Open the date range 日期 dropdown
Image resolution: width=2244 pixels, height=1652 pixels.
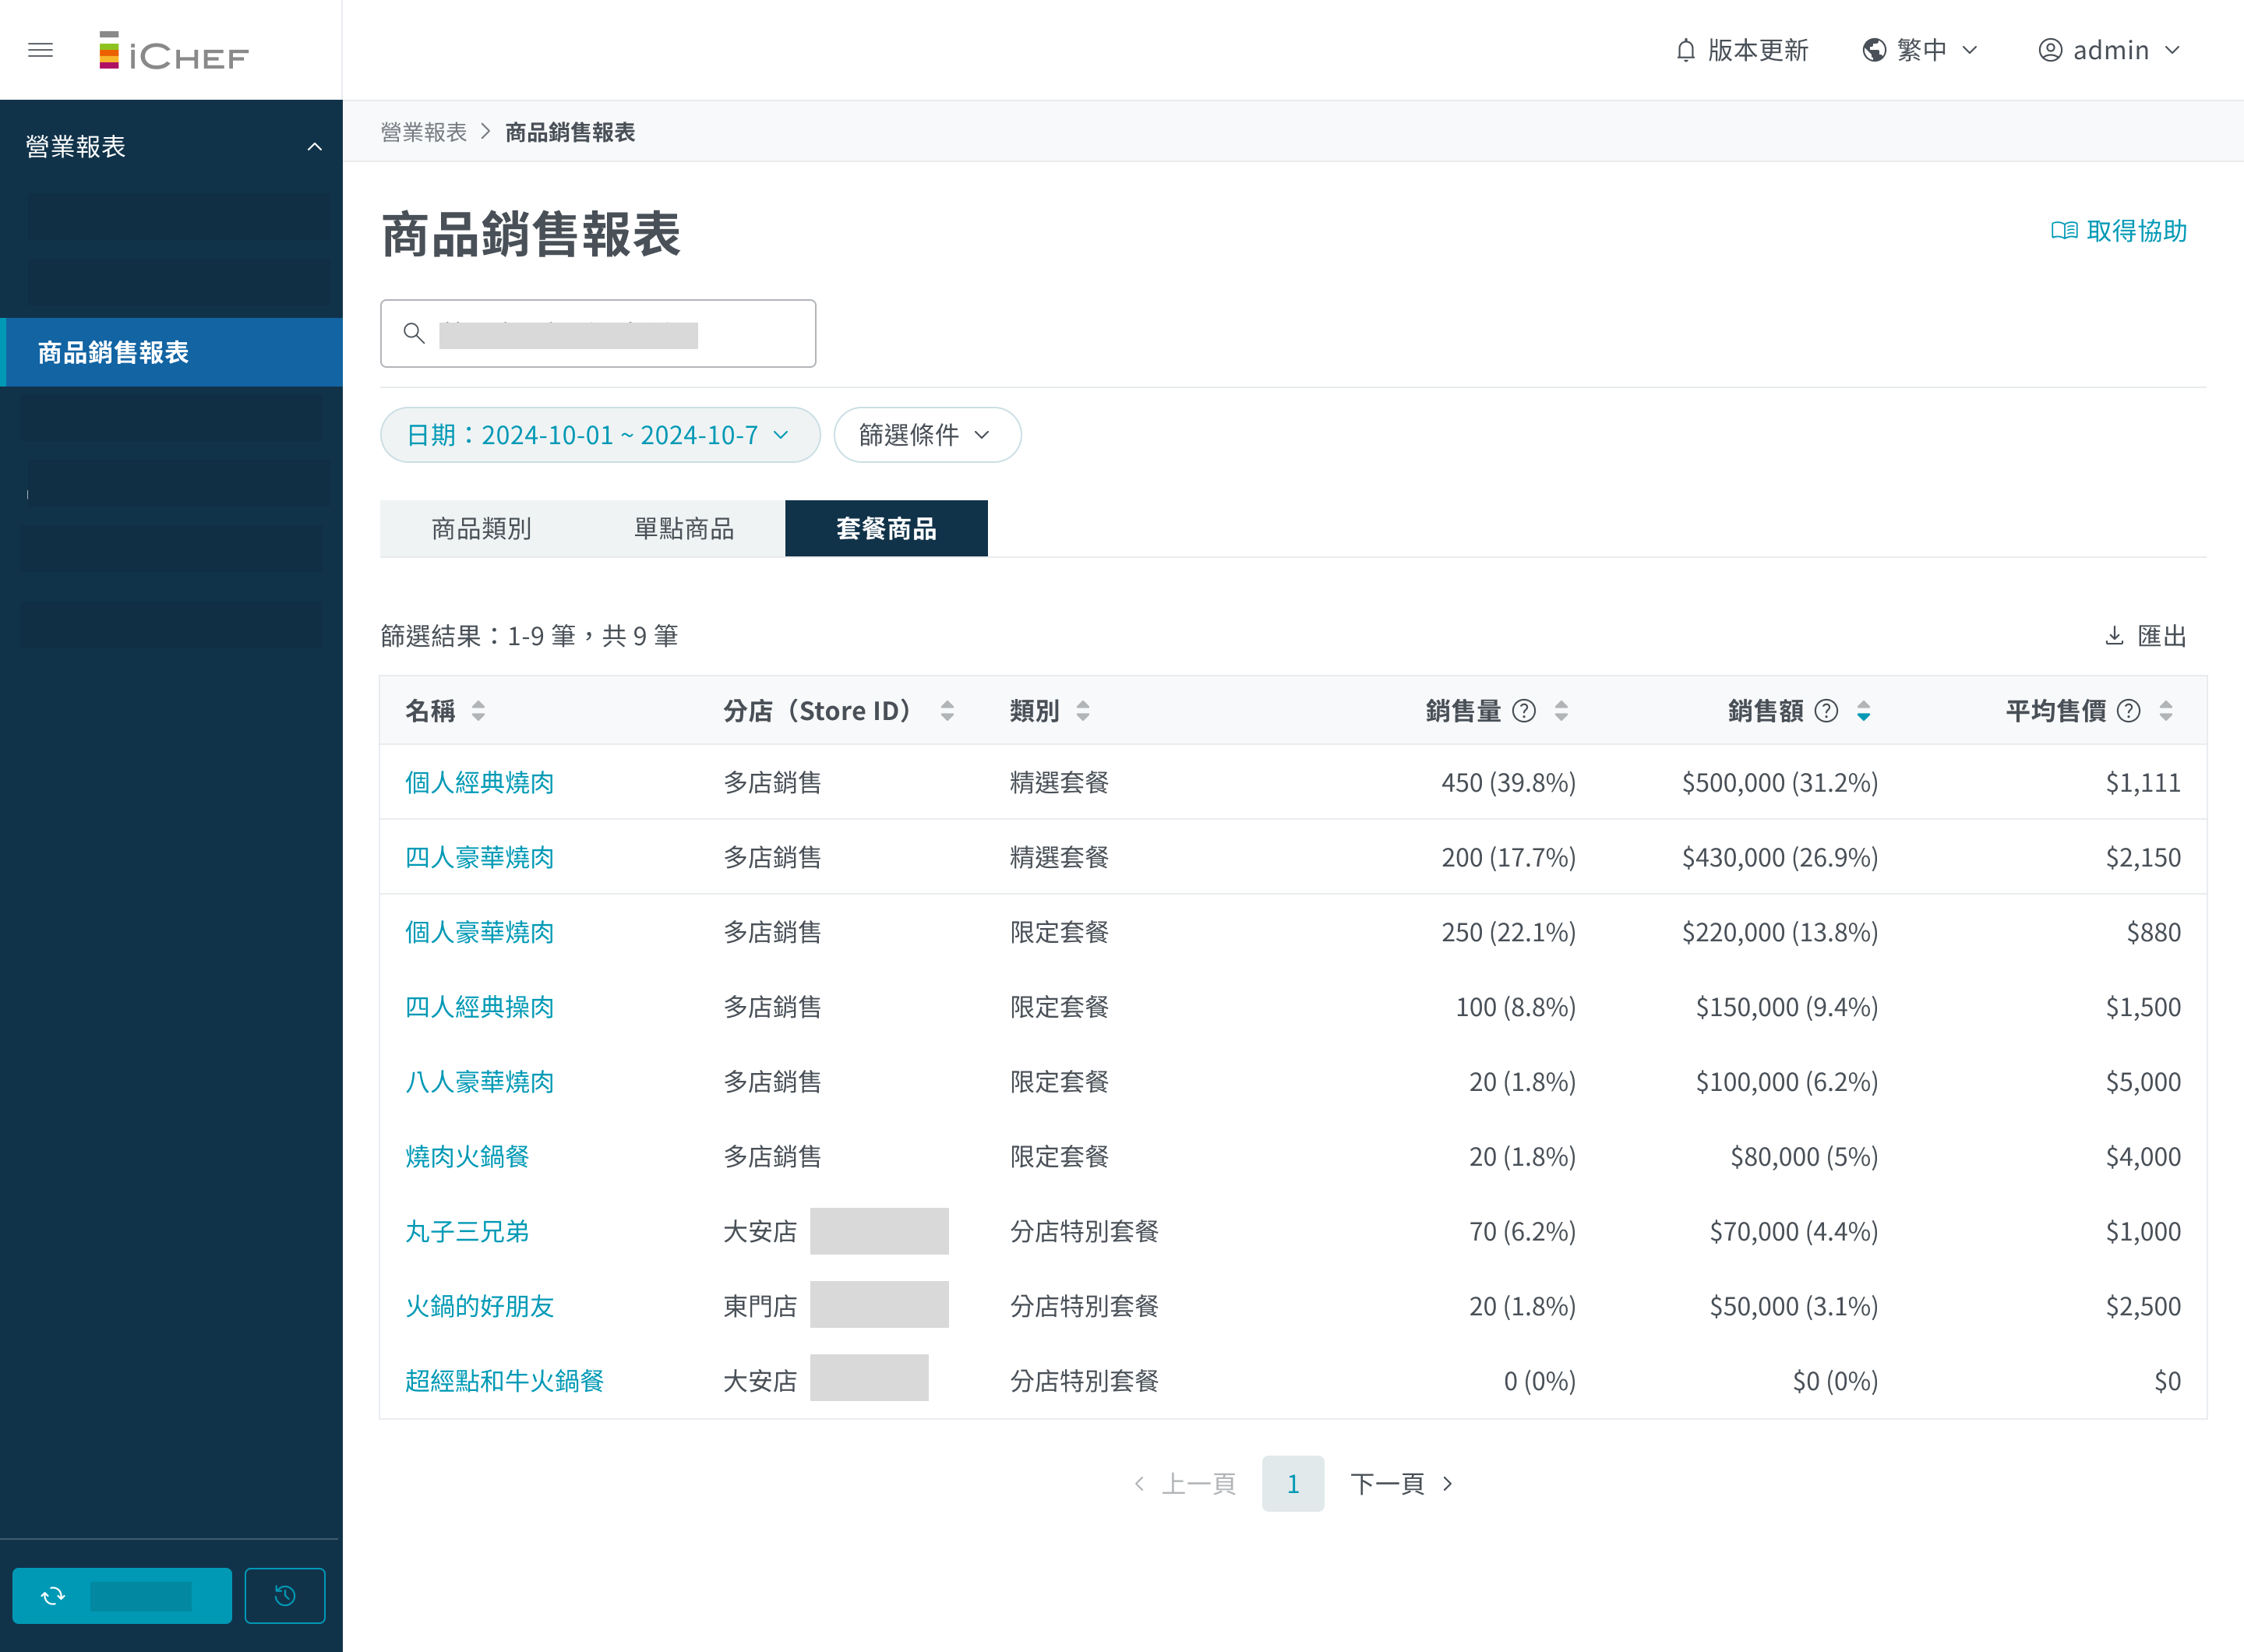point(599,435)
